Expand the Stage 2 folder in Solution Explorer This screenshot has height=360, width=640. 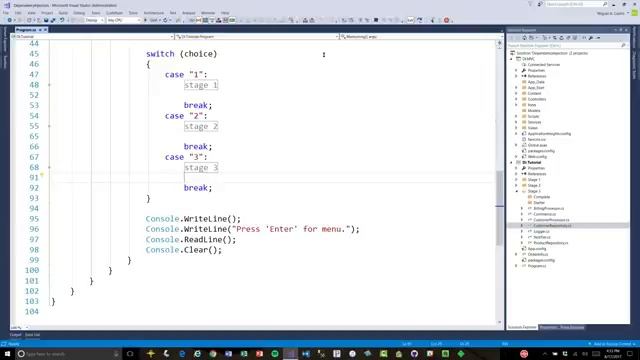click(x=517, y=185)
